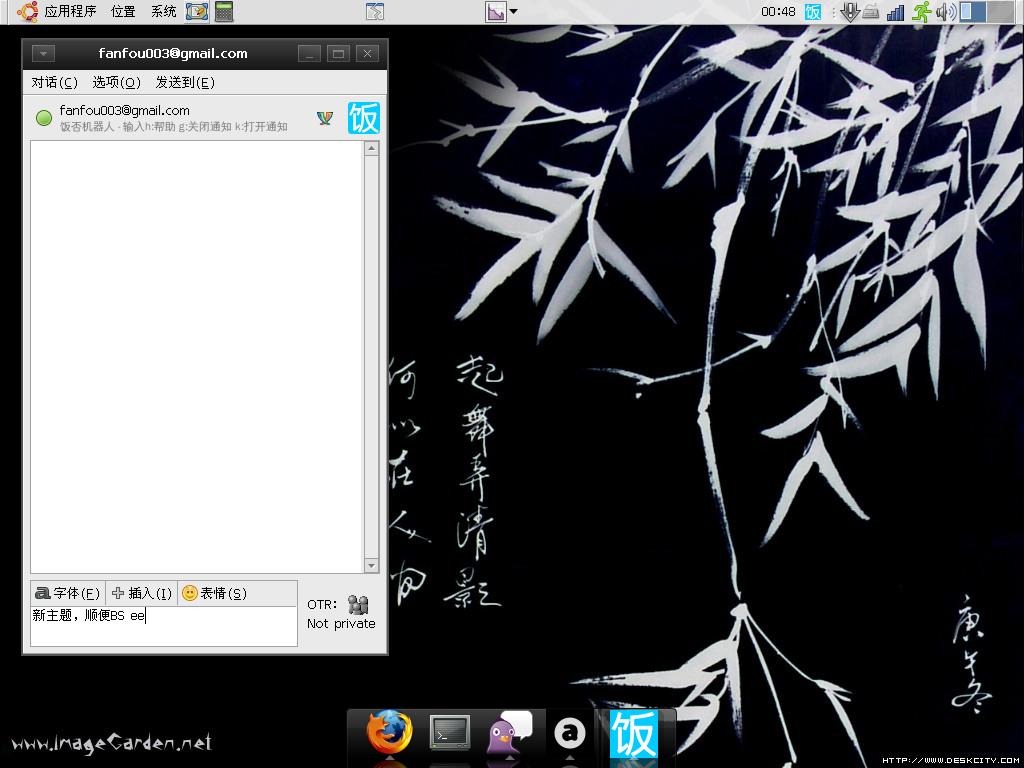Open the network signal bars indicator

pyautogui.click(x=895, y=12)
